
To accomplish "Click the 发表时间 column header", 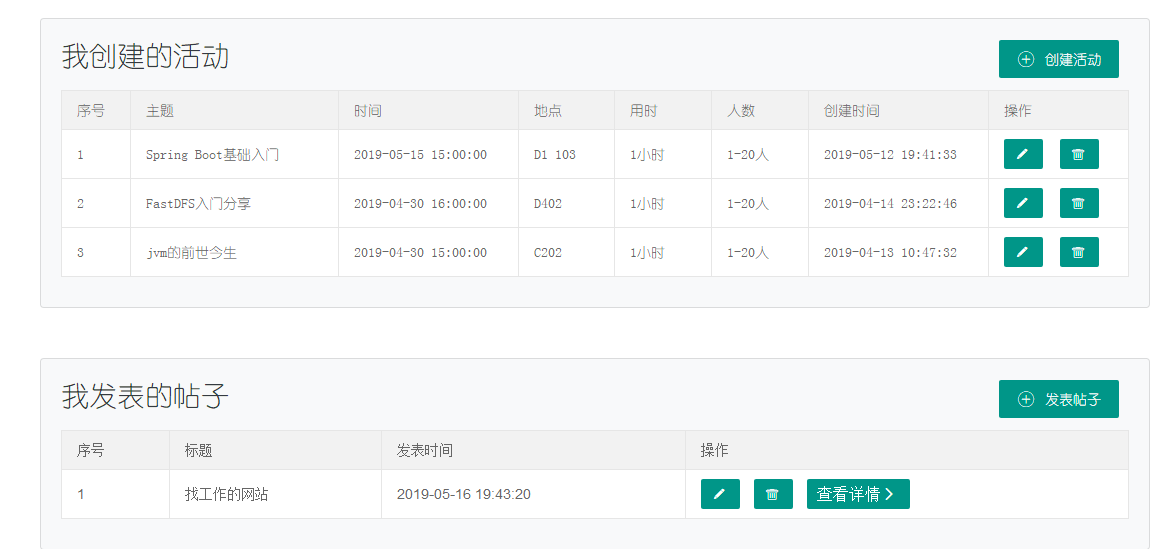I will coord(424,450).
